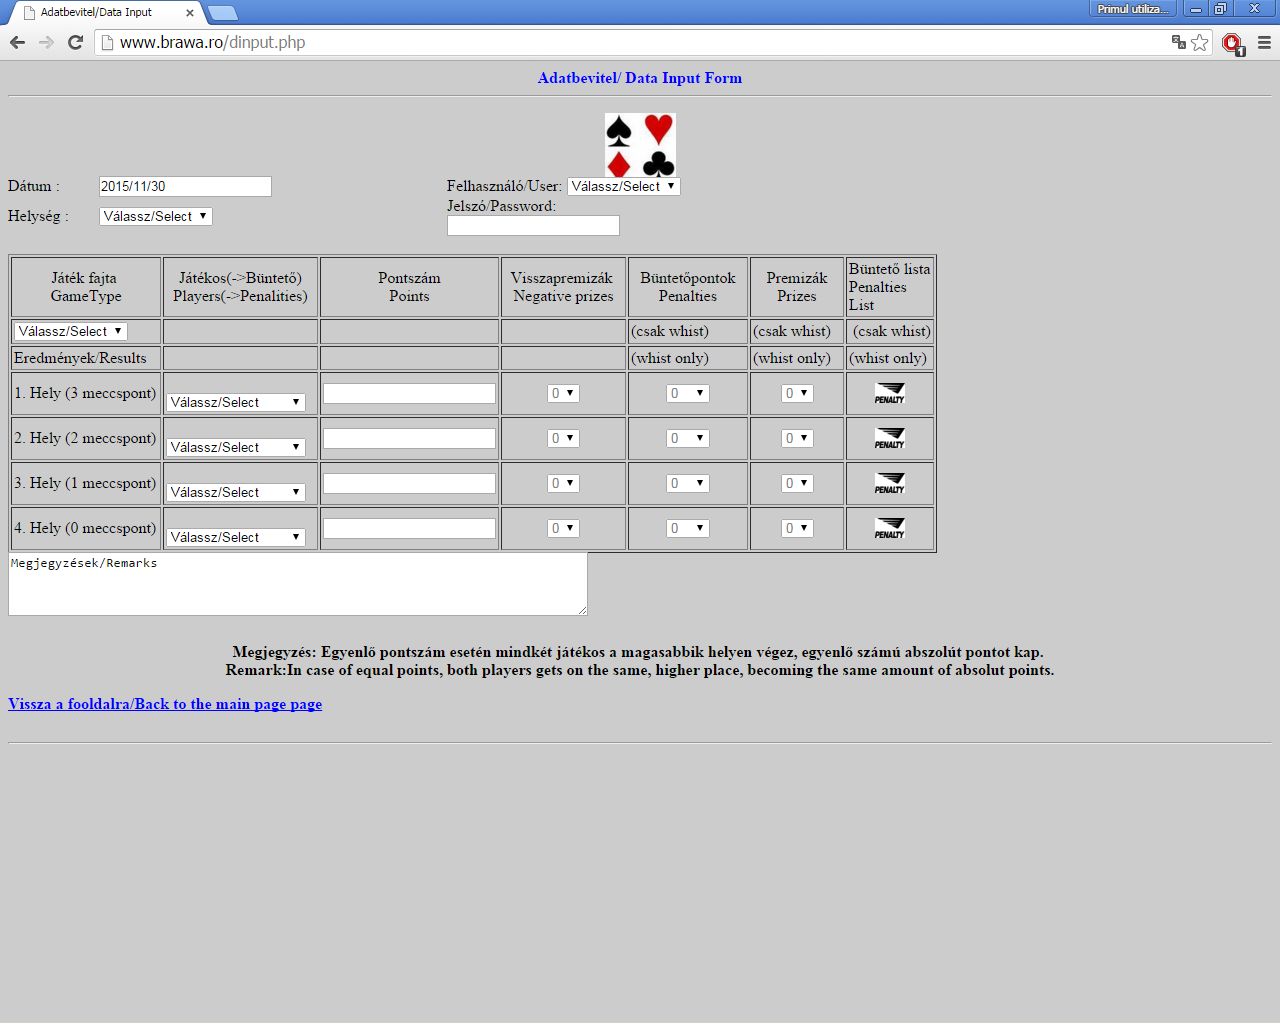This screenshot has height=1024, width=1280.
Task: Open Penalties dropdown in 4. Hely row
Action: pyautogui.click(x=688, y=528)
